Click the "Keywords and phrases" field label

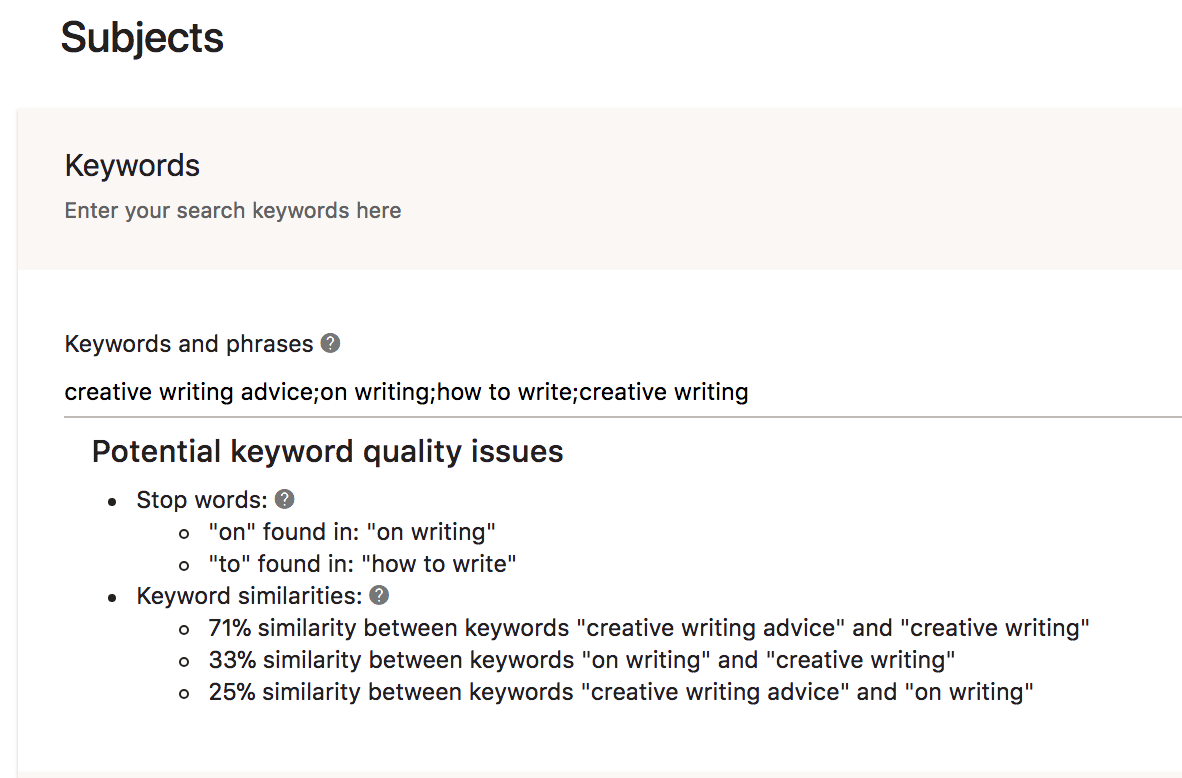189,344
